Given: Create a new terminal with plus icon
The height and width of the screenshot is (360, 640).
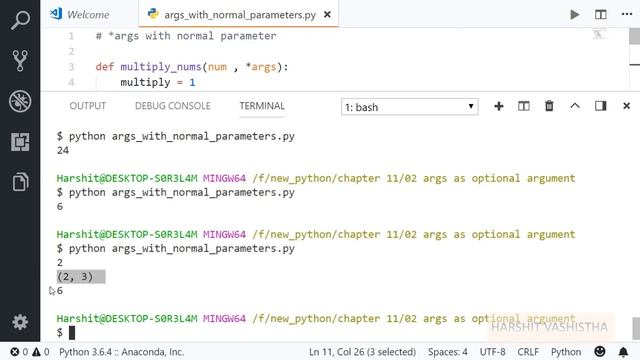Looking at the screenshot, I should 498,107.
